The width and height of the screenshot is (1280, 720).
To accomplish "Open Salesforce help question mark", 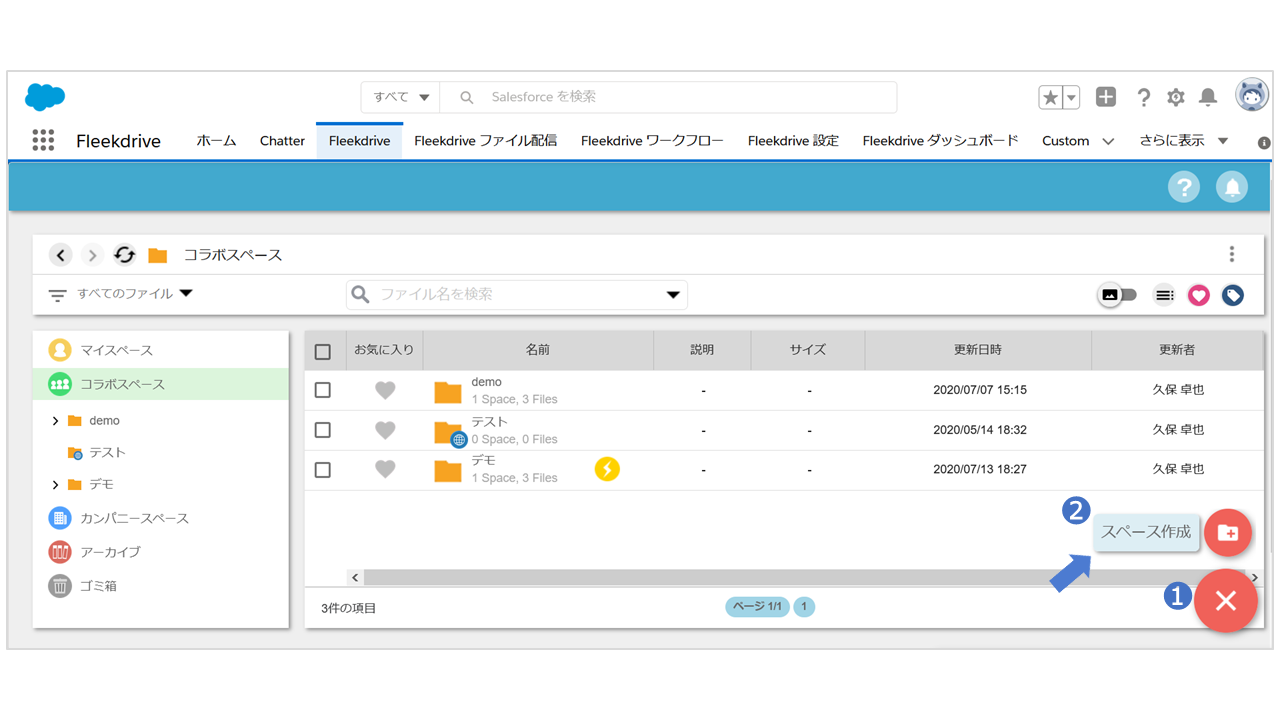I will click(x=1144, y=97).
